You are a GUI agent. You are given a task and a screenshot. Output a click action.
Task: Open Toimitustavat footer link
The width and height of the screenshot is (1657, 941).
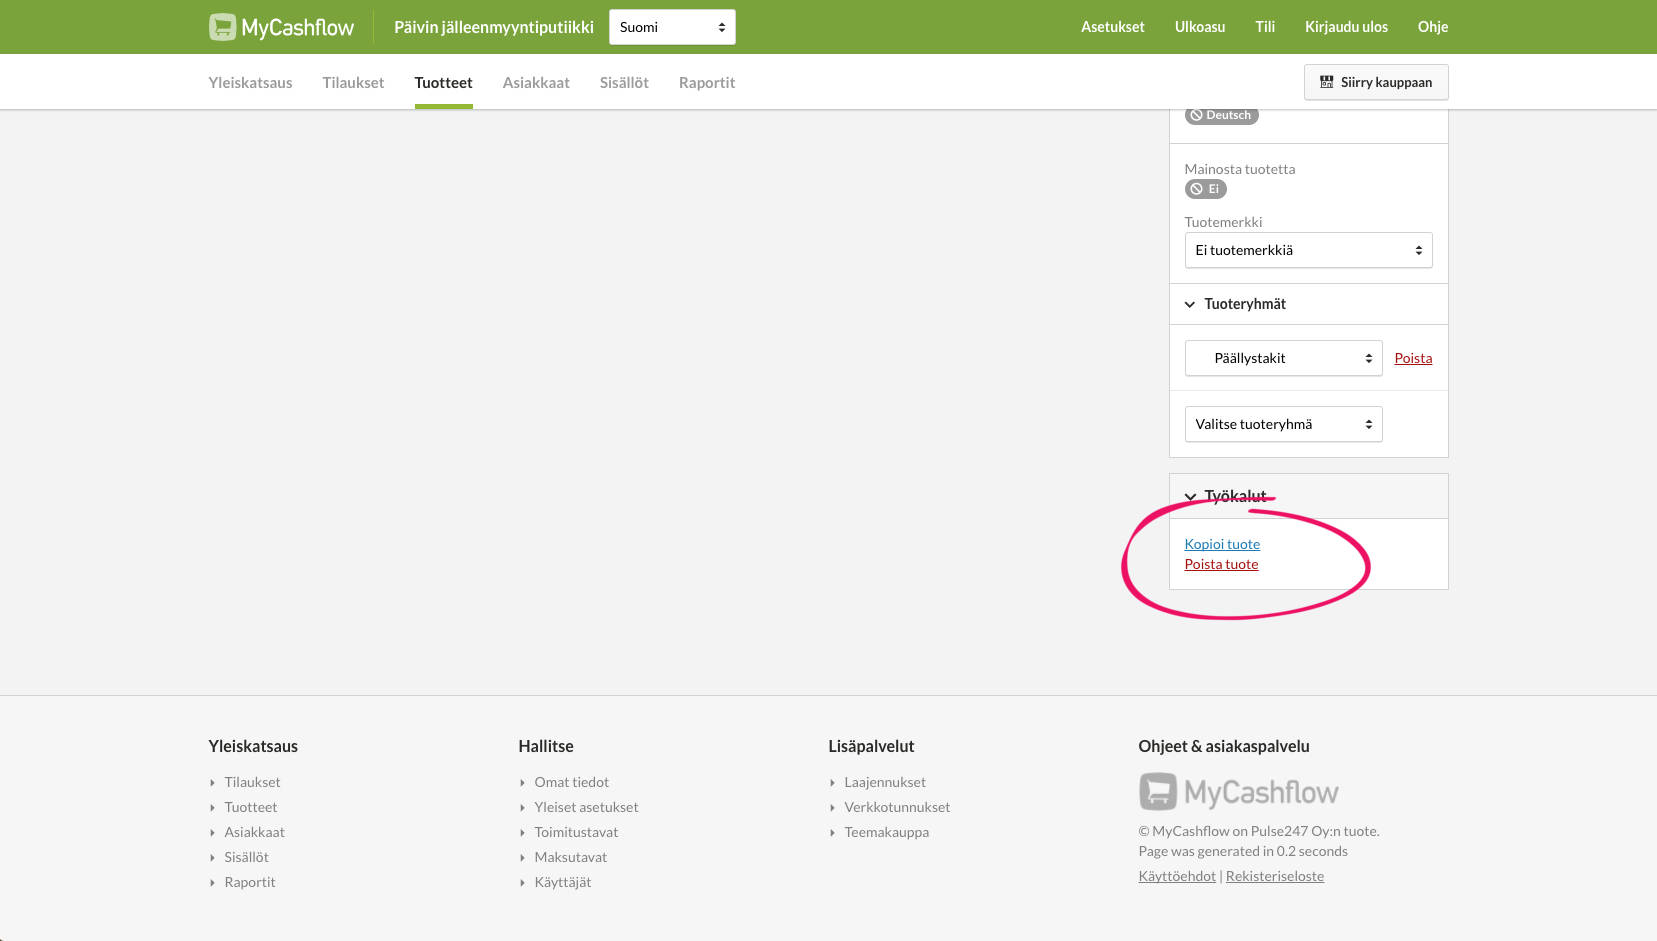tap(576, 832)
